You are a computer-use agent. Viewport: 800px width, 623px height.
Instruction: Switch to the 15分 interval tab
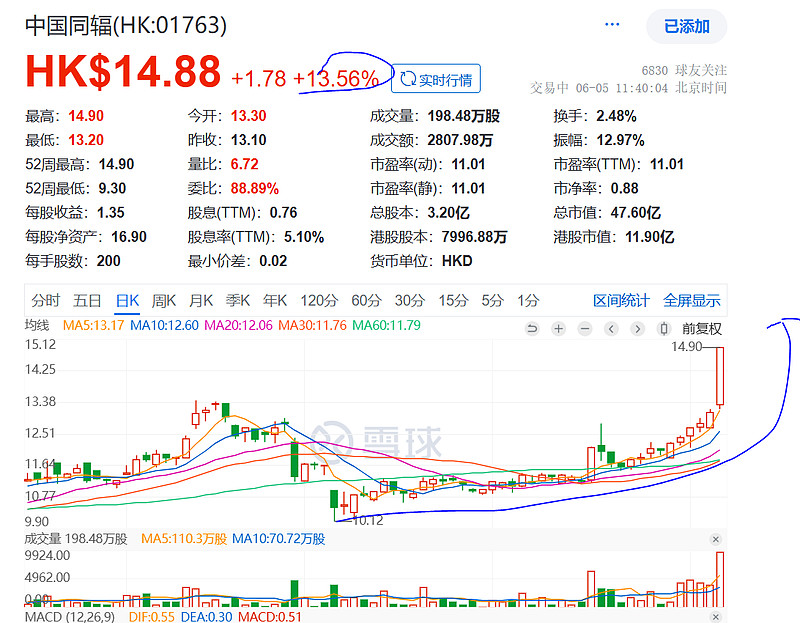coord(453,301)
